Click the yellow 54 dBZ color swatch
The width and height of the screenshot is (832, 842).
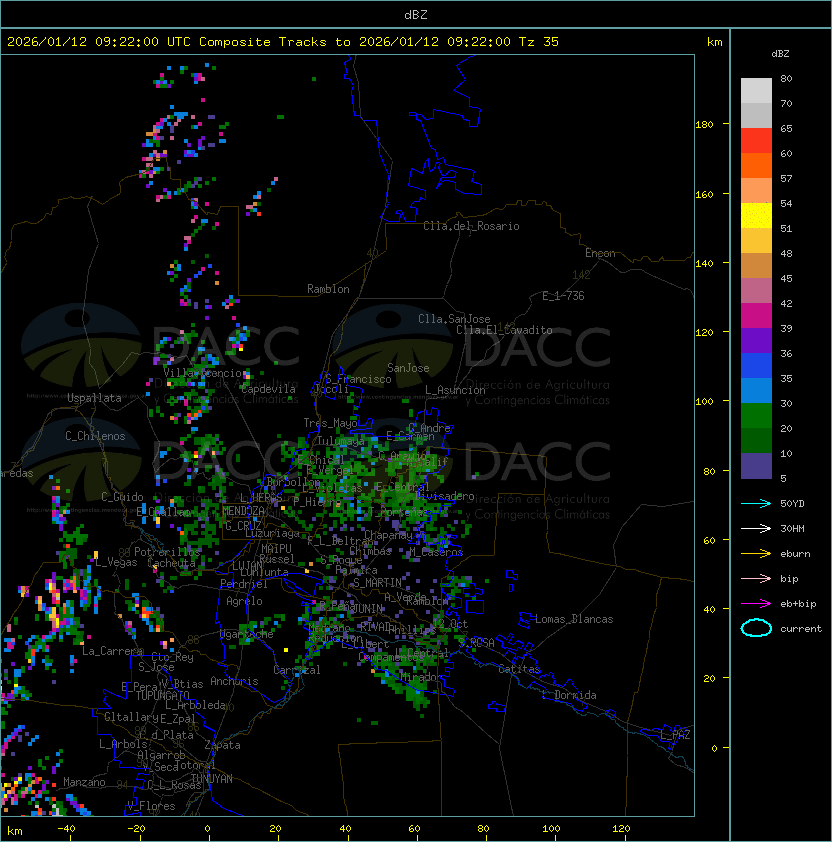[x=756, y=216]
